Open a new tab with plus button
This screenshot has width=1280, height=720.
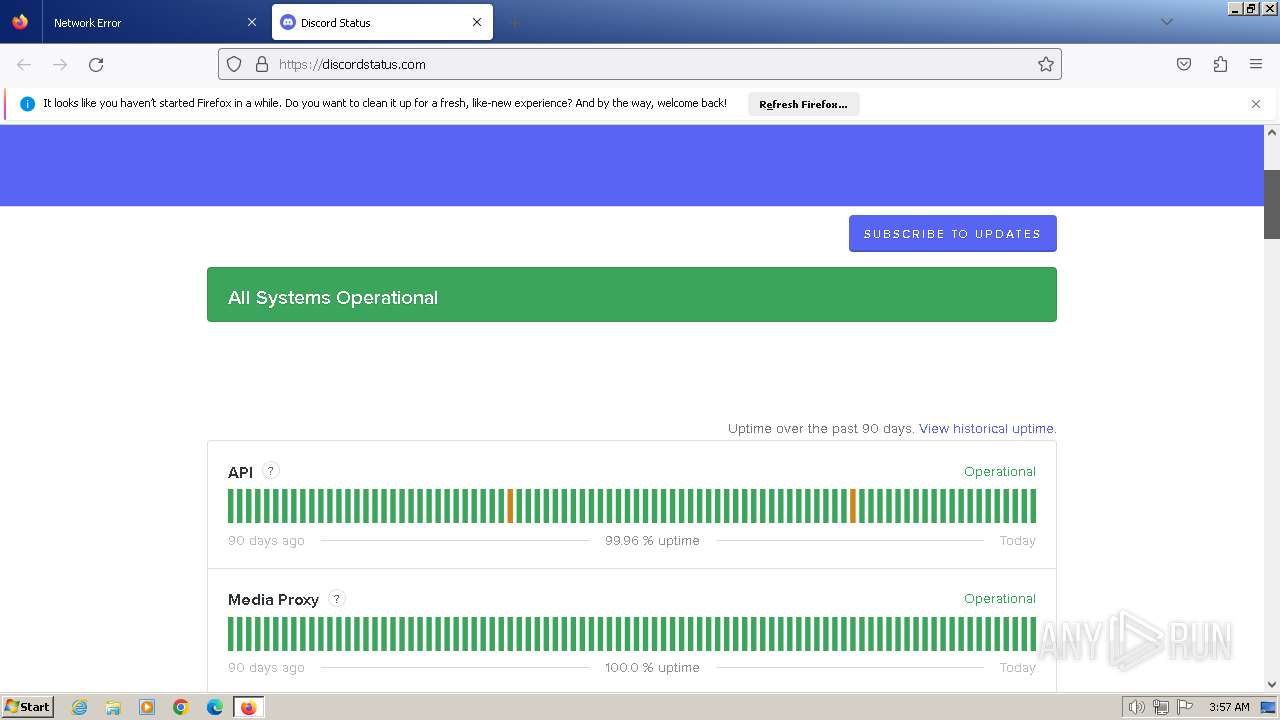[x=514, y=22]
